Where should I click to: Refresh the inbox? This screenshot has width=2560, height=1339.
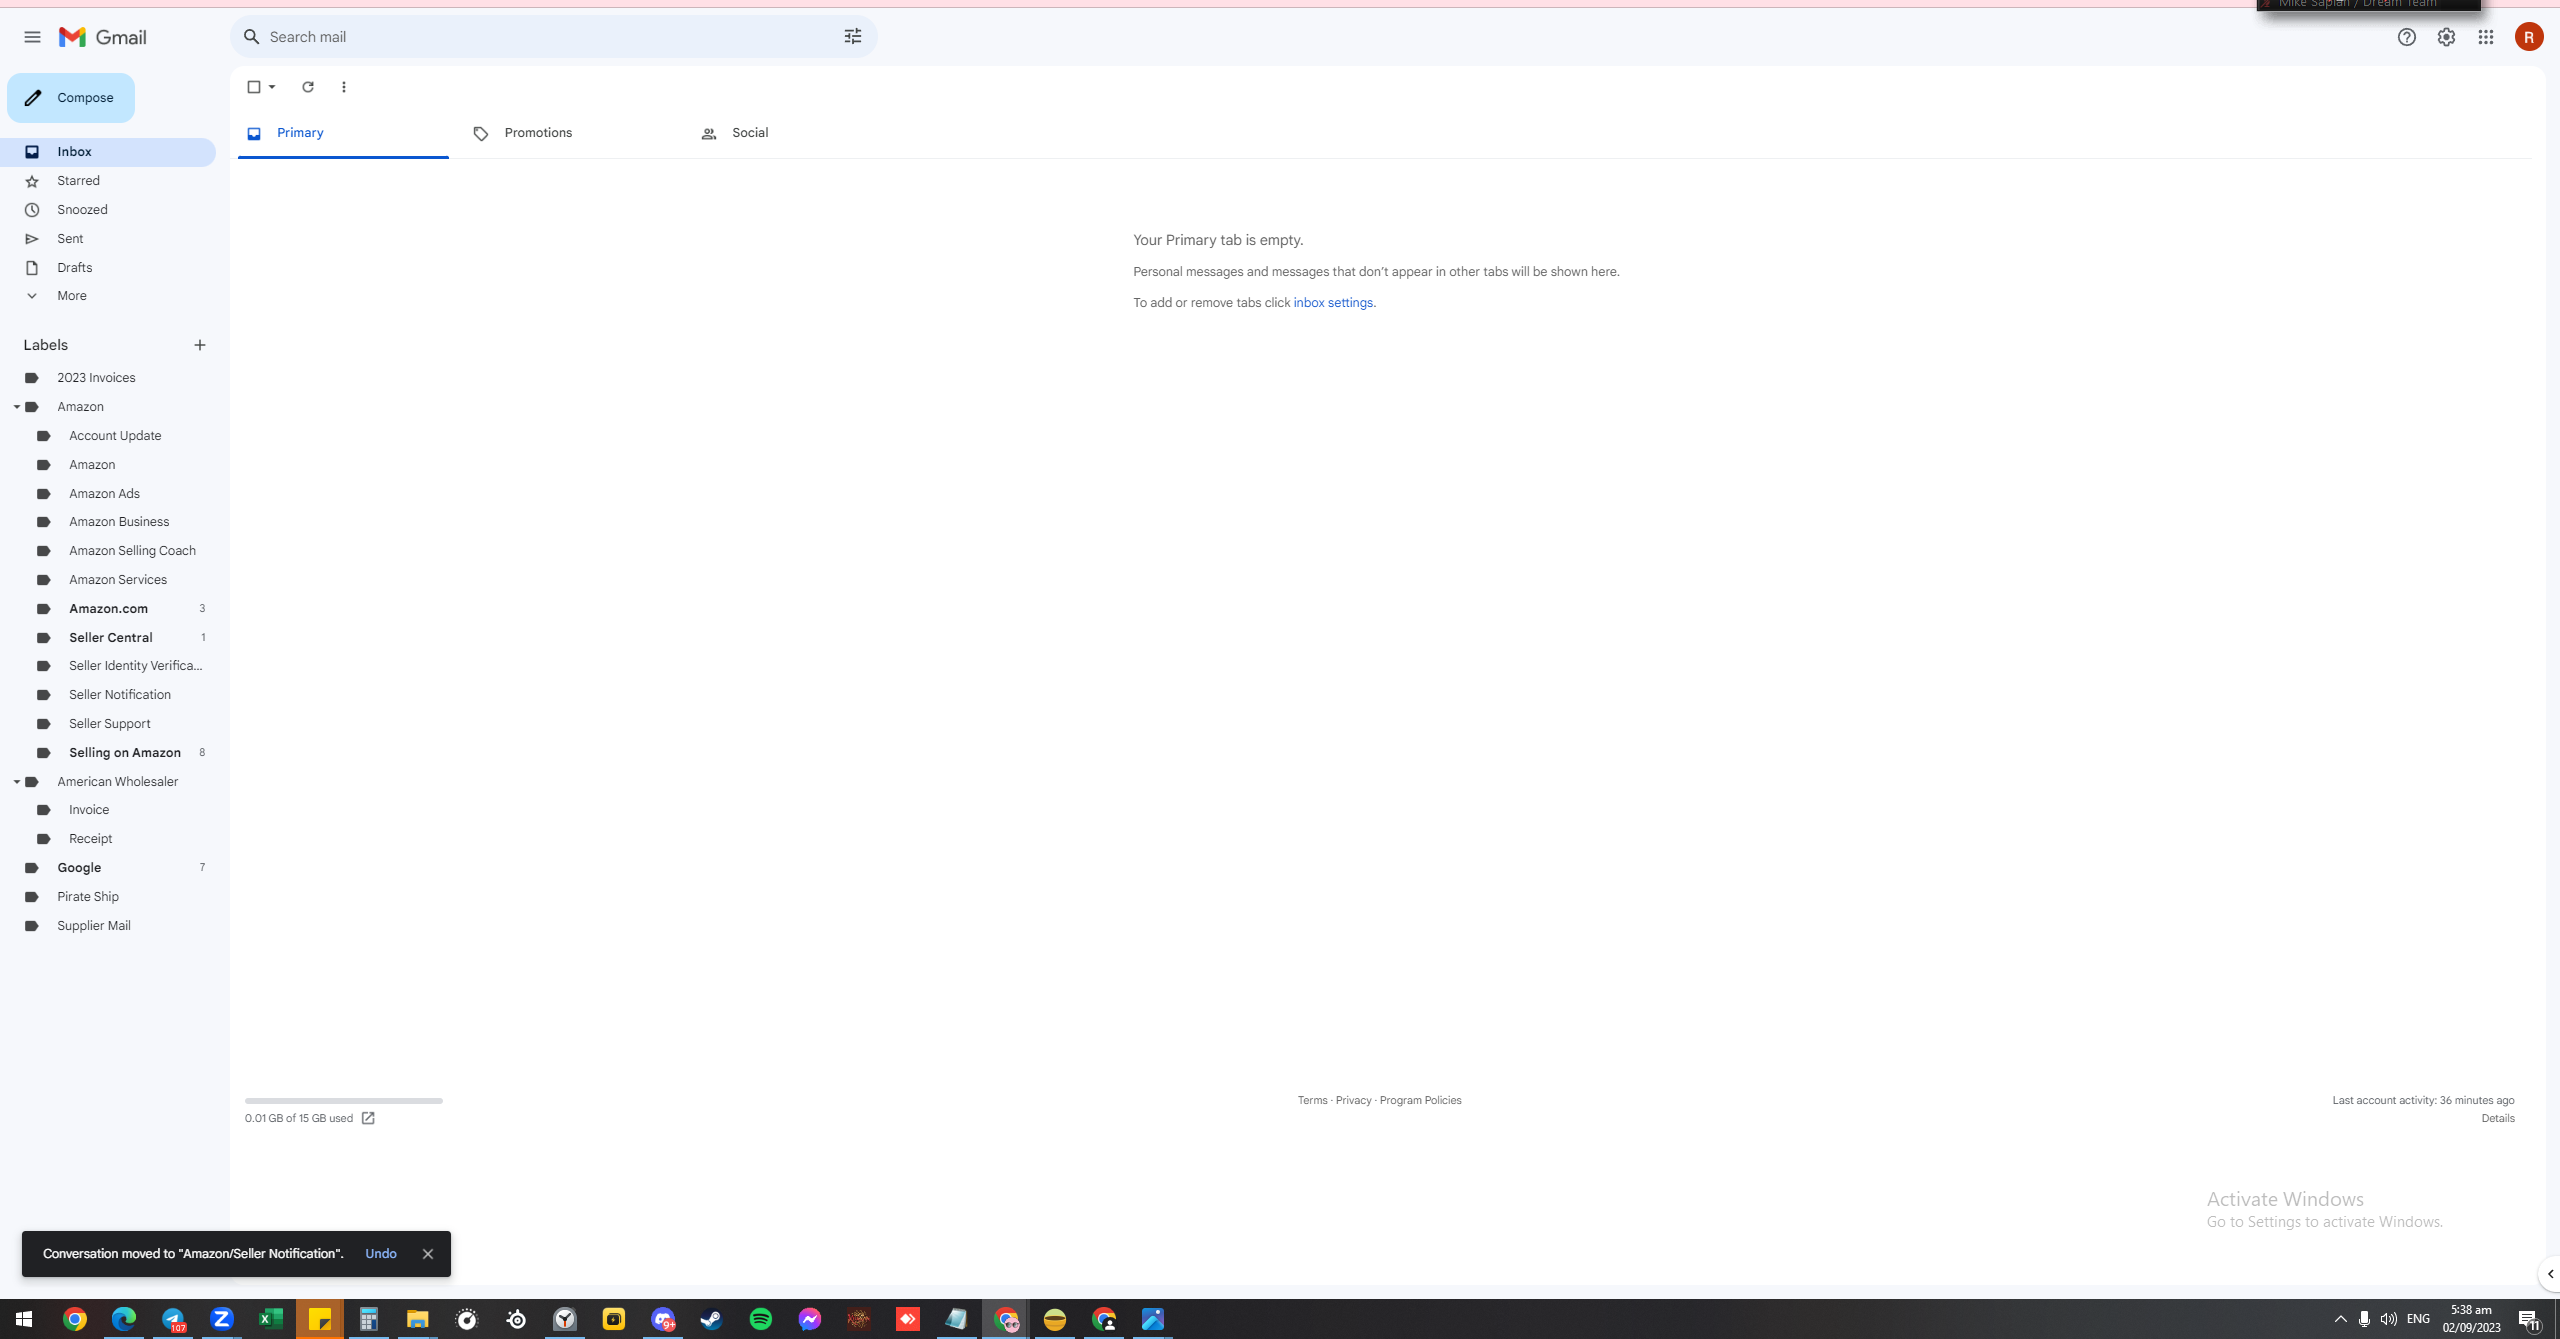[x=308, y=87]
